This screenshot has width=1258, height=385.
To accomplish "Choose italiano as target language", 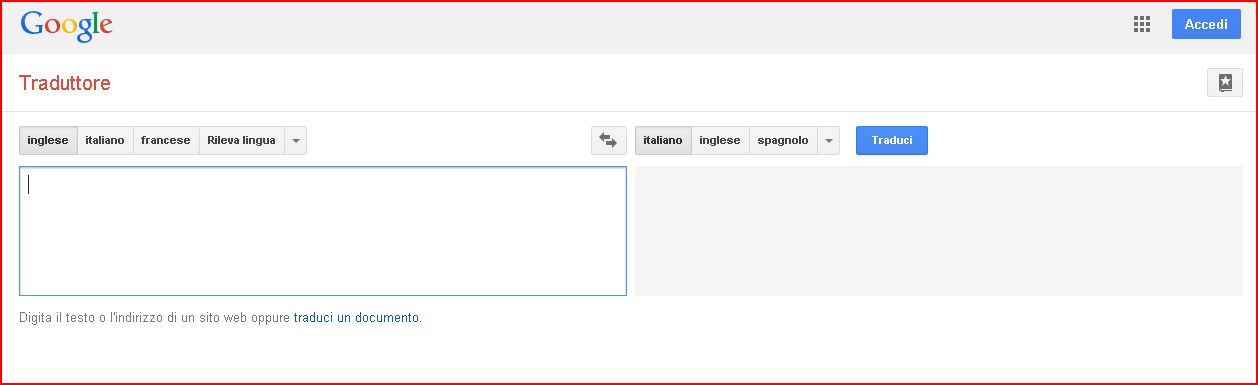I will (x=663, y=141).
